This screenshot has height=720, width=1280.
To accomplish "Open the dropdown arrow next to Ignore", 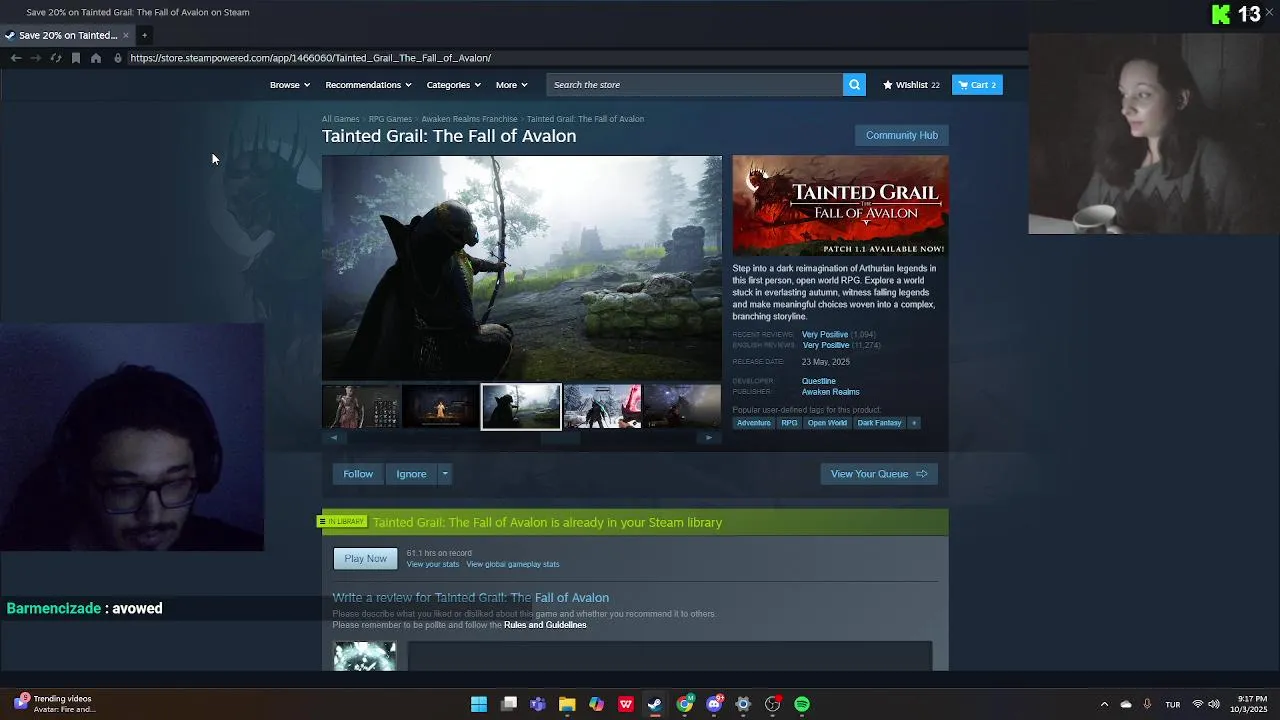I will [445, 474].
